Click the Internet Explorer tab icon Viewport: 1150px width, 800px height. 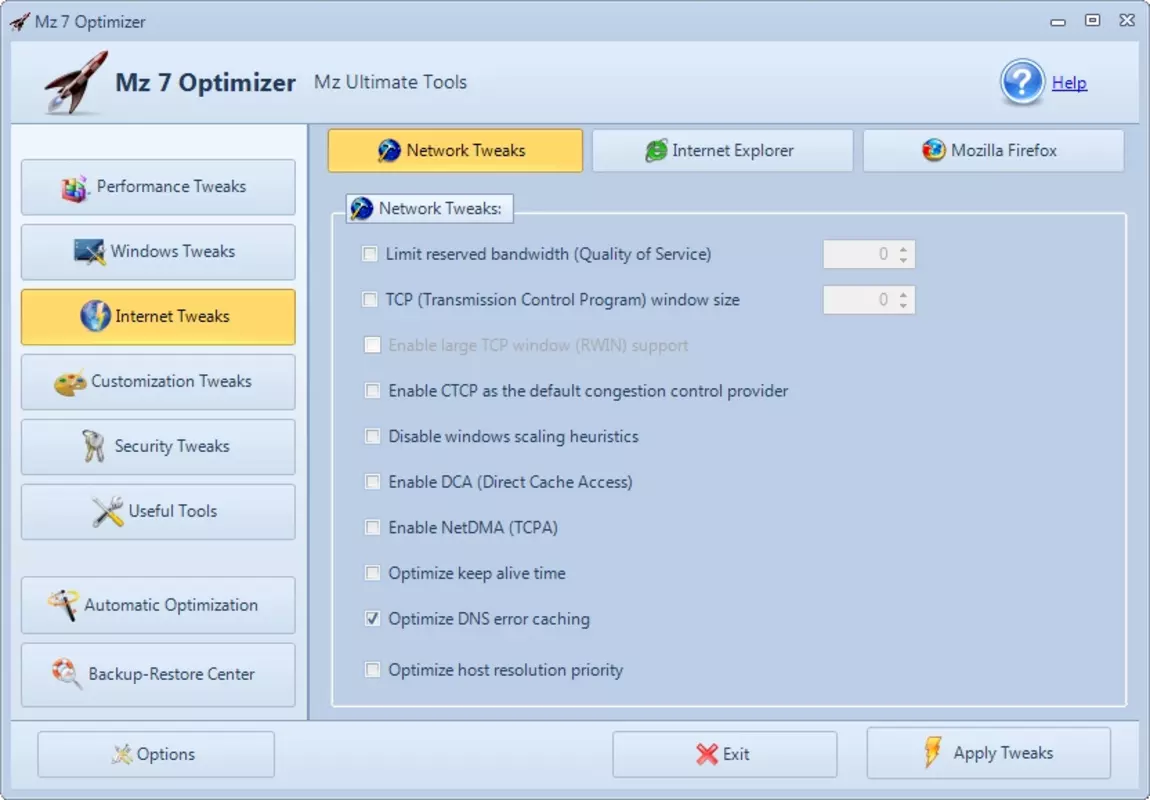(656, 150)
